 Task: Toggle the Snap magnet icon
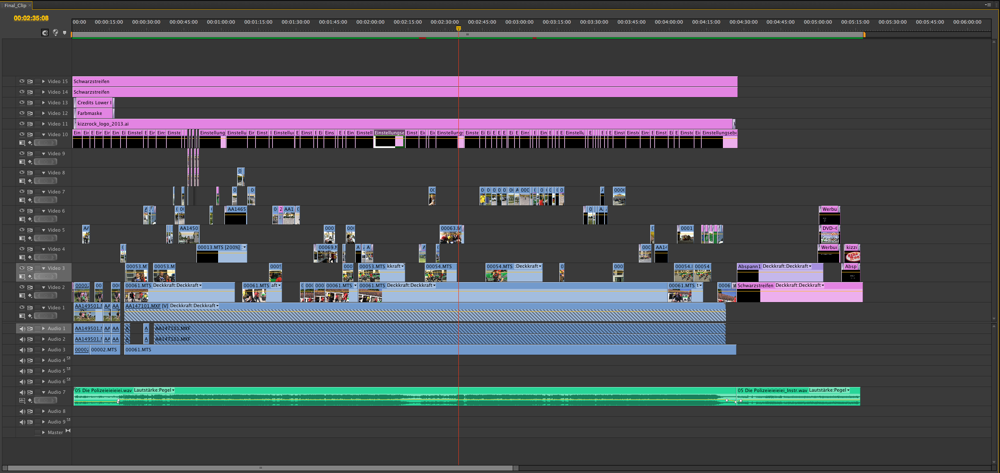[45, 33]
